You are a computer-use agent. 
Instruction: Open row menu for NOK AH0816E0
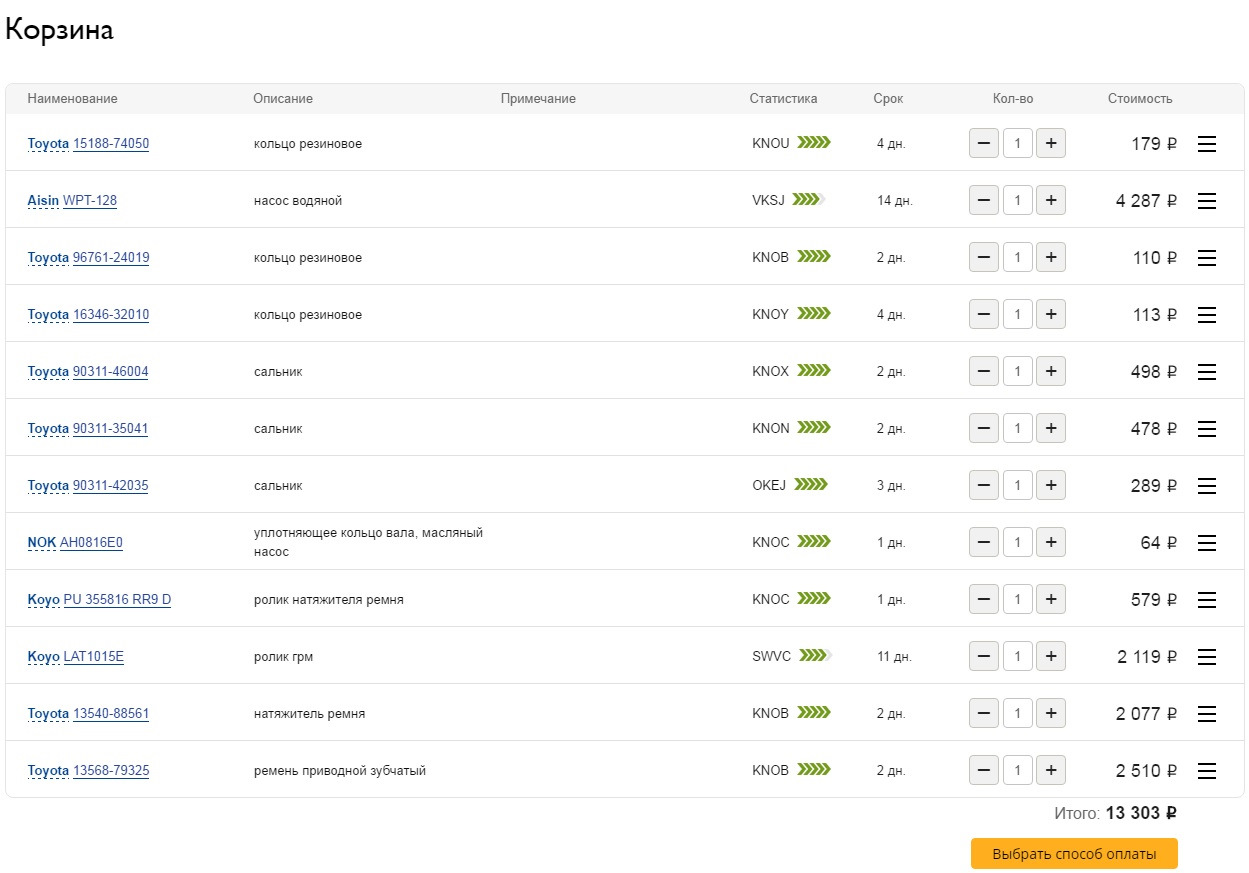click(x=1207, y=543)
